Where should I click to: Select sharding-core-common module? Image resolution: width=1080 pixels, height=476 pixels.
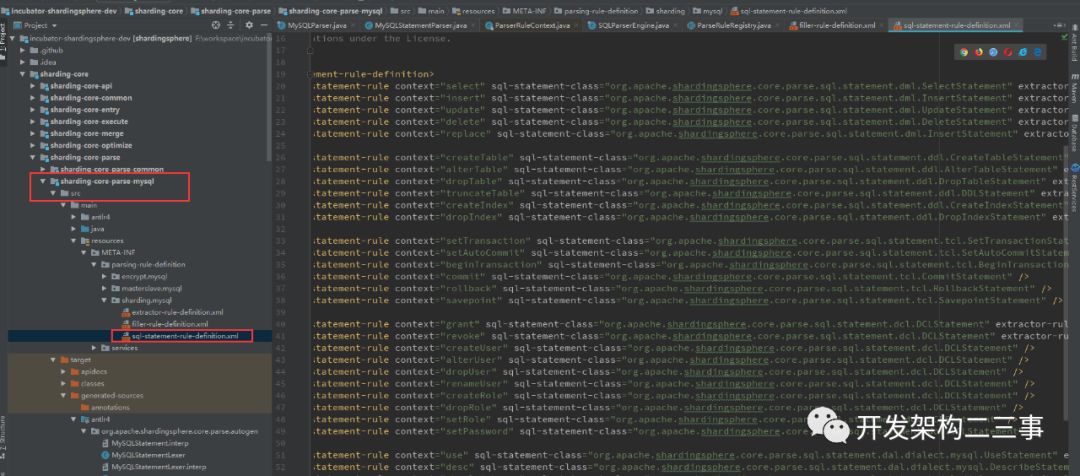click(86, 98)
